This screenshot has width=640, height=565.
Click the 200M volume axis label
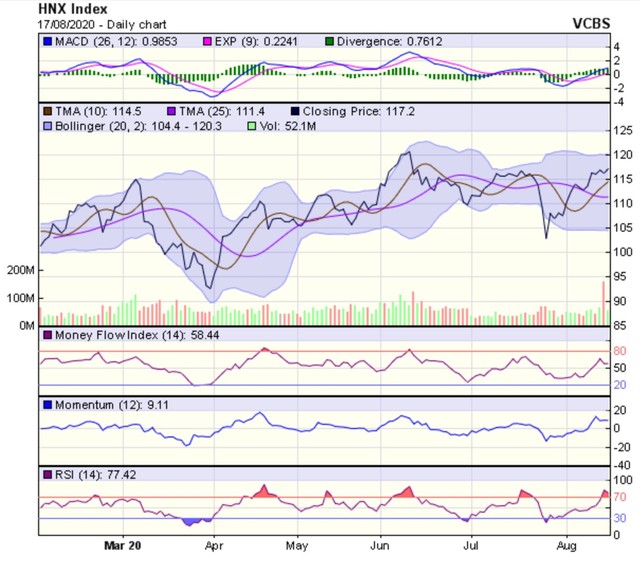point(20,271)
